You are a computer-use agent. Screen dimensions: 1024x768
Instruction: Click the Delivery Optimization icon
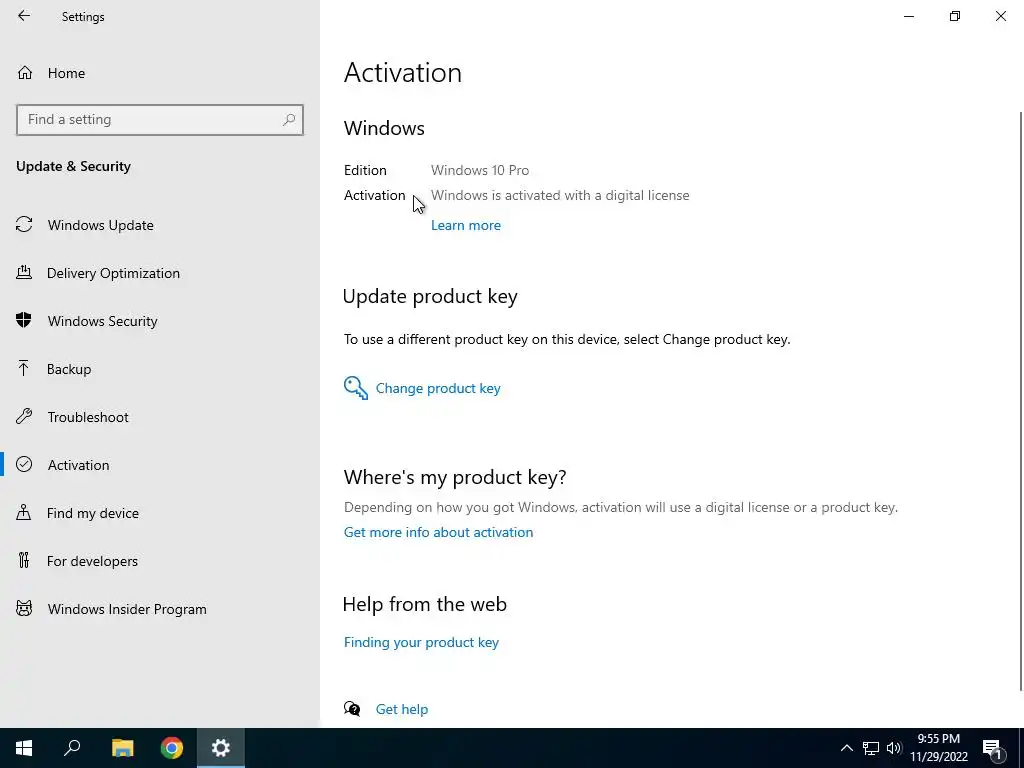24,272
